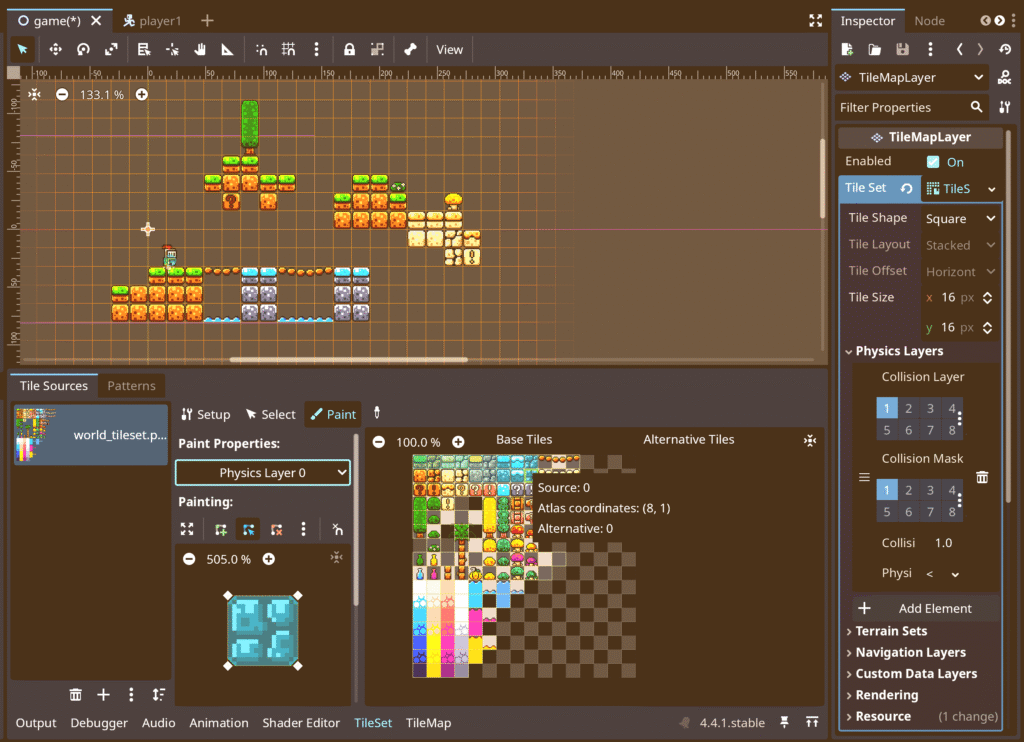Switch to the Patterns tab
The image size is (1024, 742).
[131, 385]
